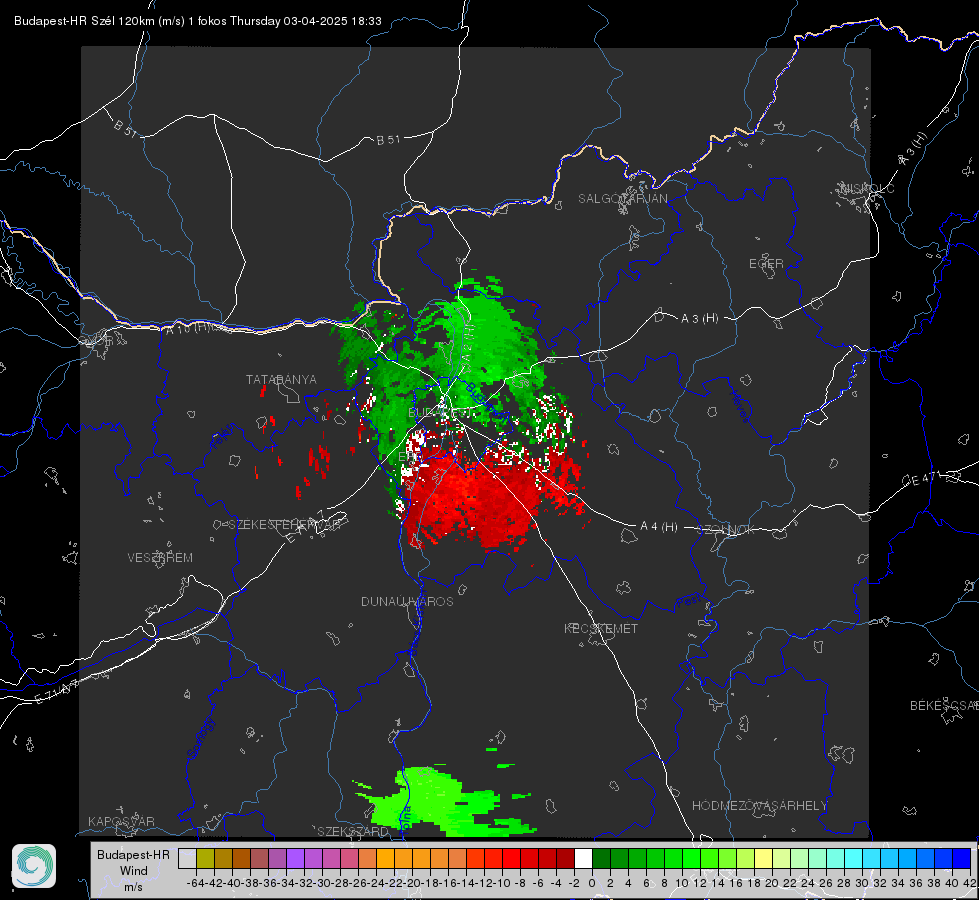Image resolution: width=979 pixels, height=900 pixels.
Task: Click the light gray first legend swatch
Action: 187,858
